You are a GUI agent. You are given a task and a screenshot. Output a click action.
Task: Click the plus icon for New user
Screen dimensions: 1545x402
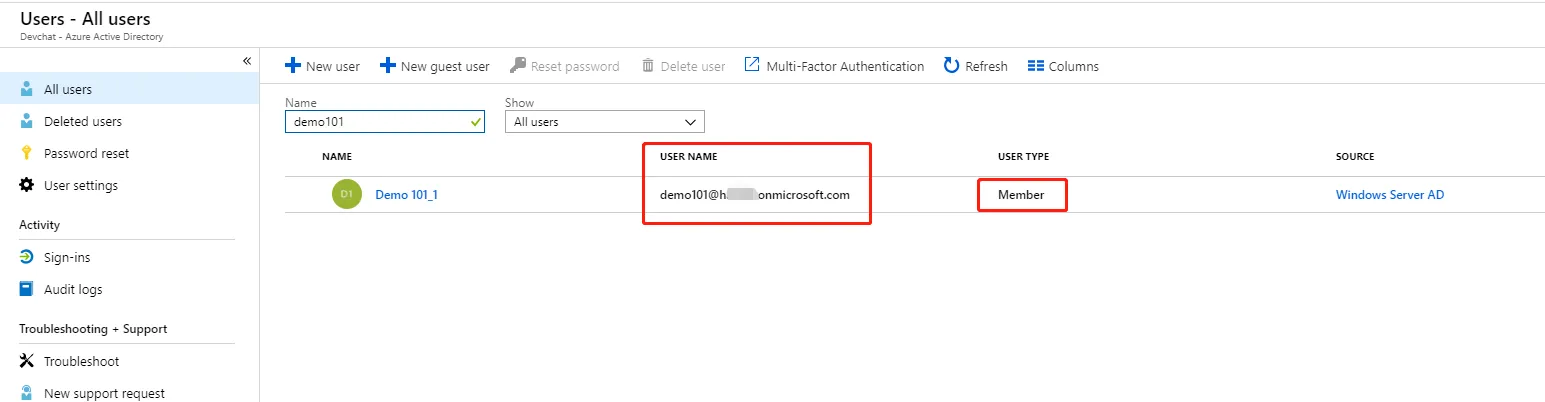click(293, 66)
